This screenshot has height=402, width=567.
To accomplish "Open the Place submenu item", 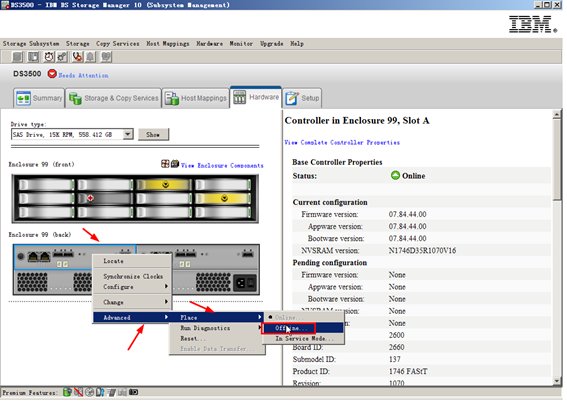I will point(217,317).
